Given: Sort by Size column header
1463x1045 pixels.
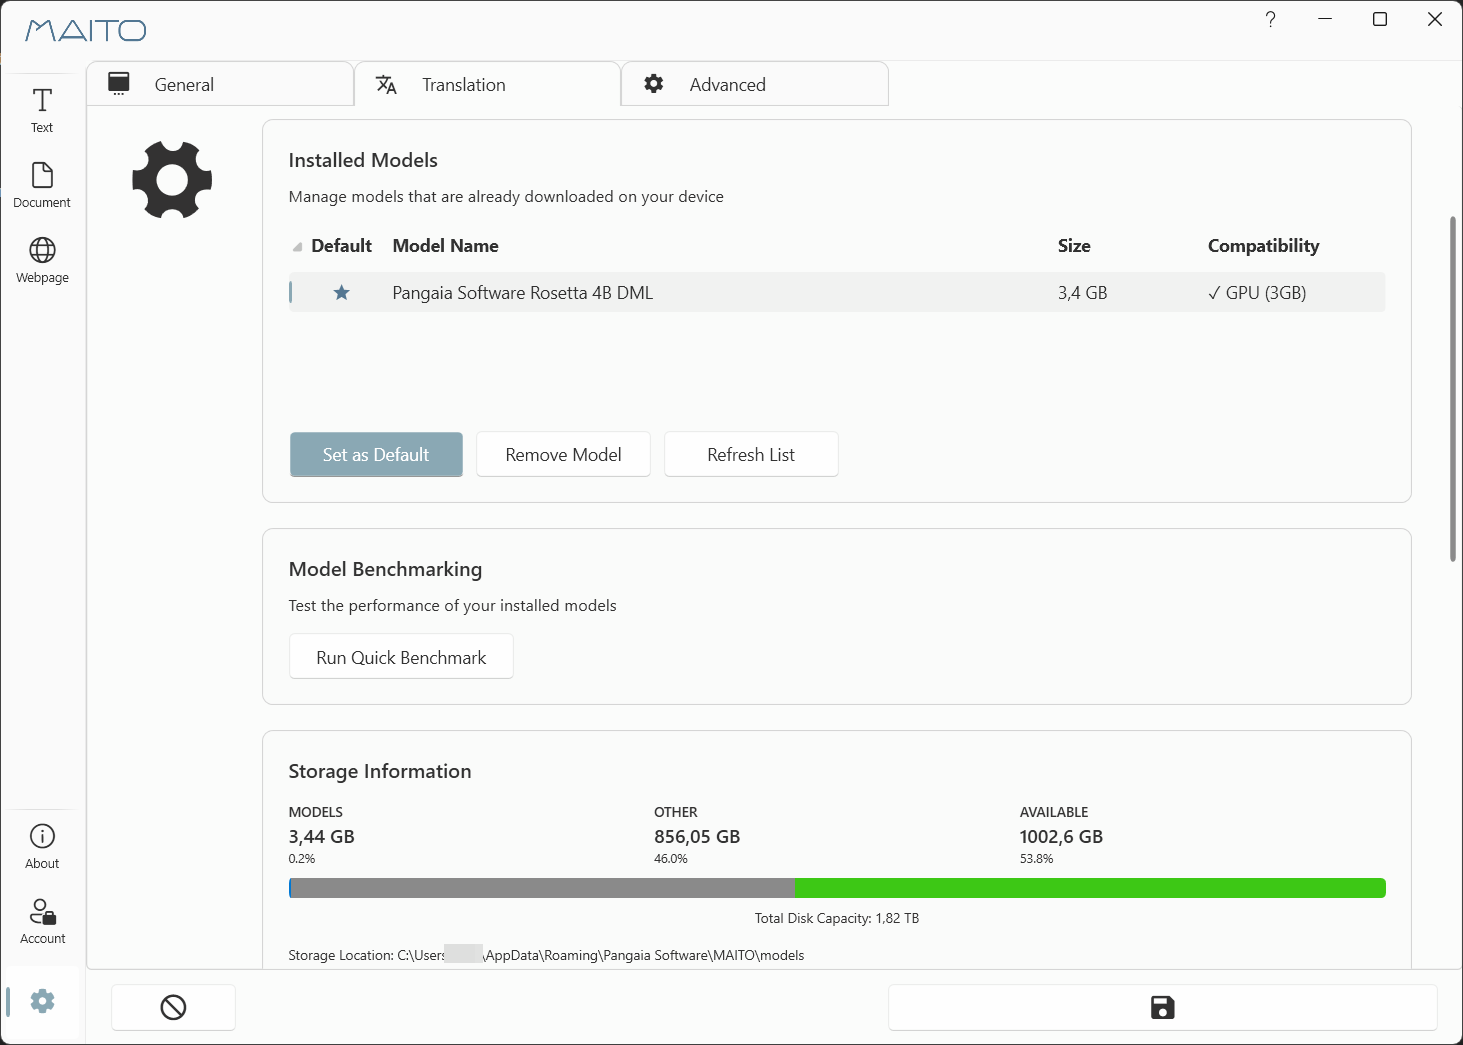Looking at the screenshot, I should coord(1074,246).
